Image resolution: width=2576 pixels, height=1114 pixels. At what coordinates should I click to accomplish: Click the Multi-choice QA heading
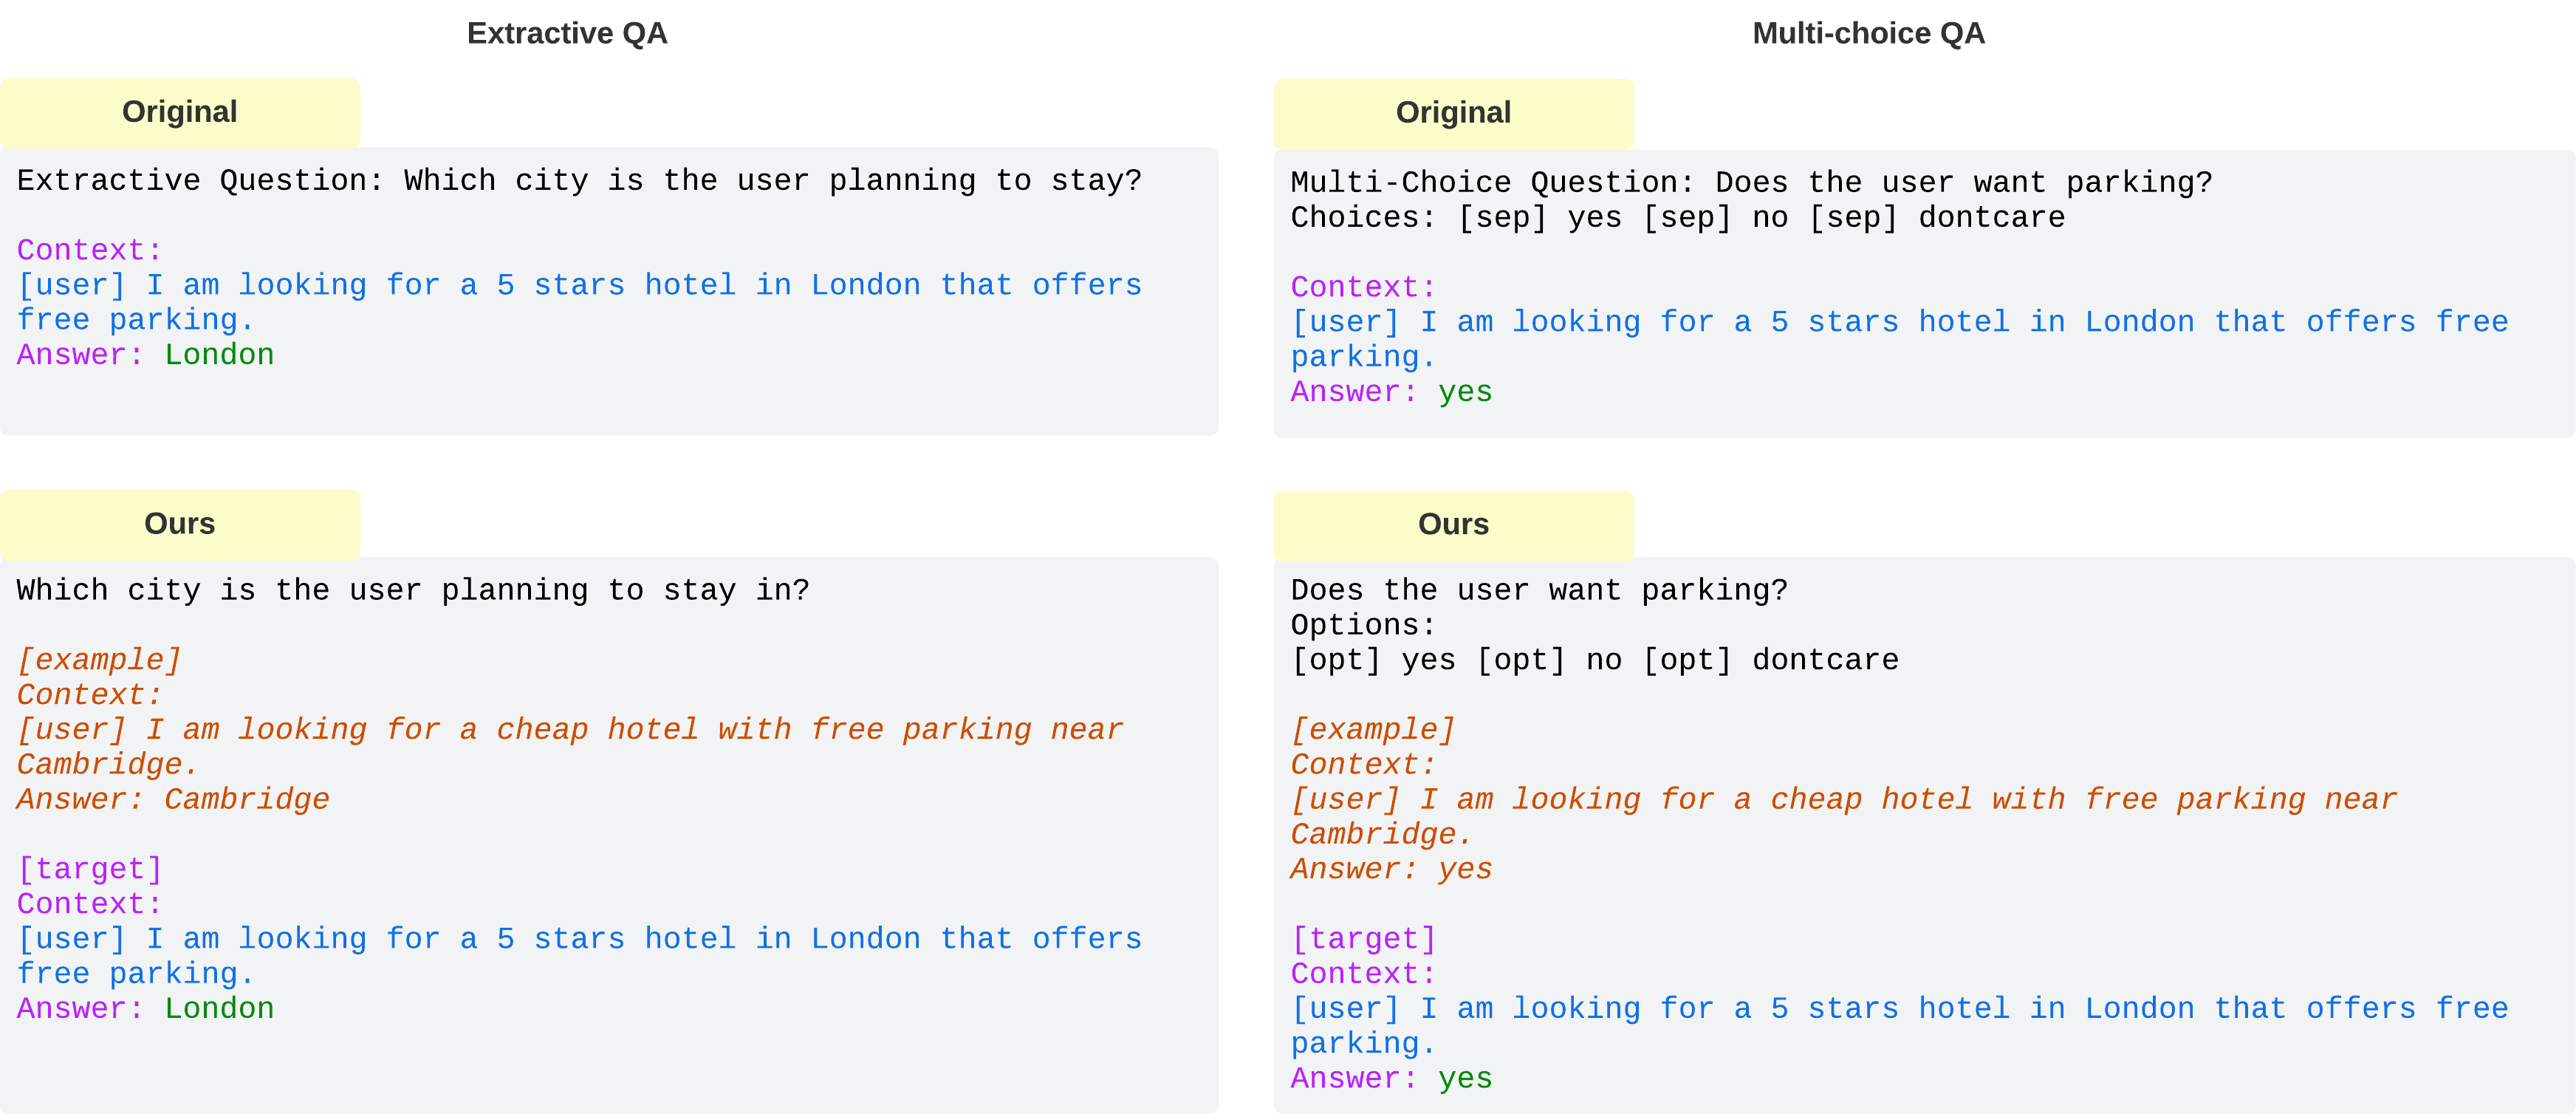click(x=1868, y=33)
